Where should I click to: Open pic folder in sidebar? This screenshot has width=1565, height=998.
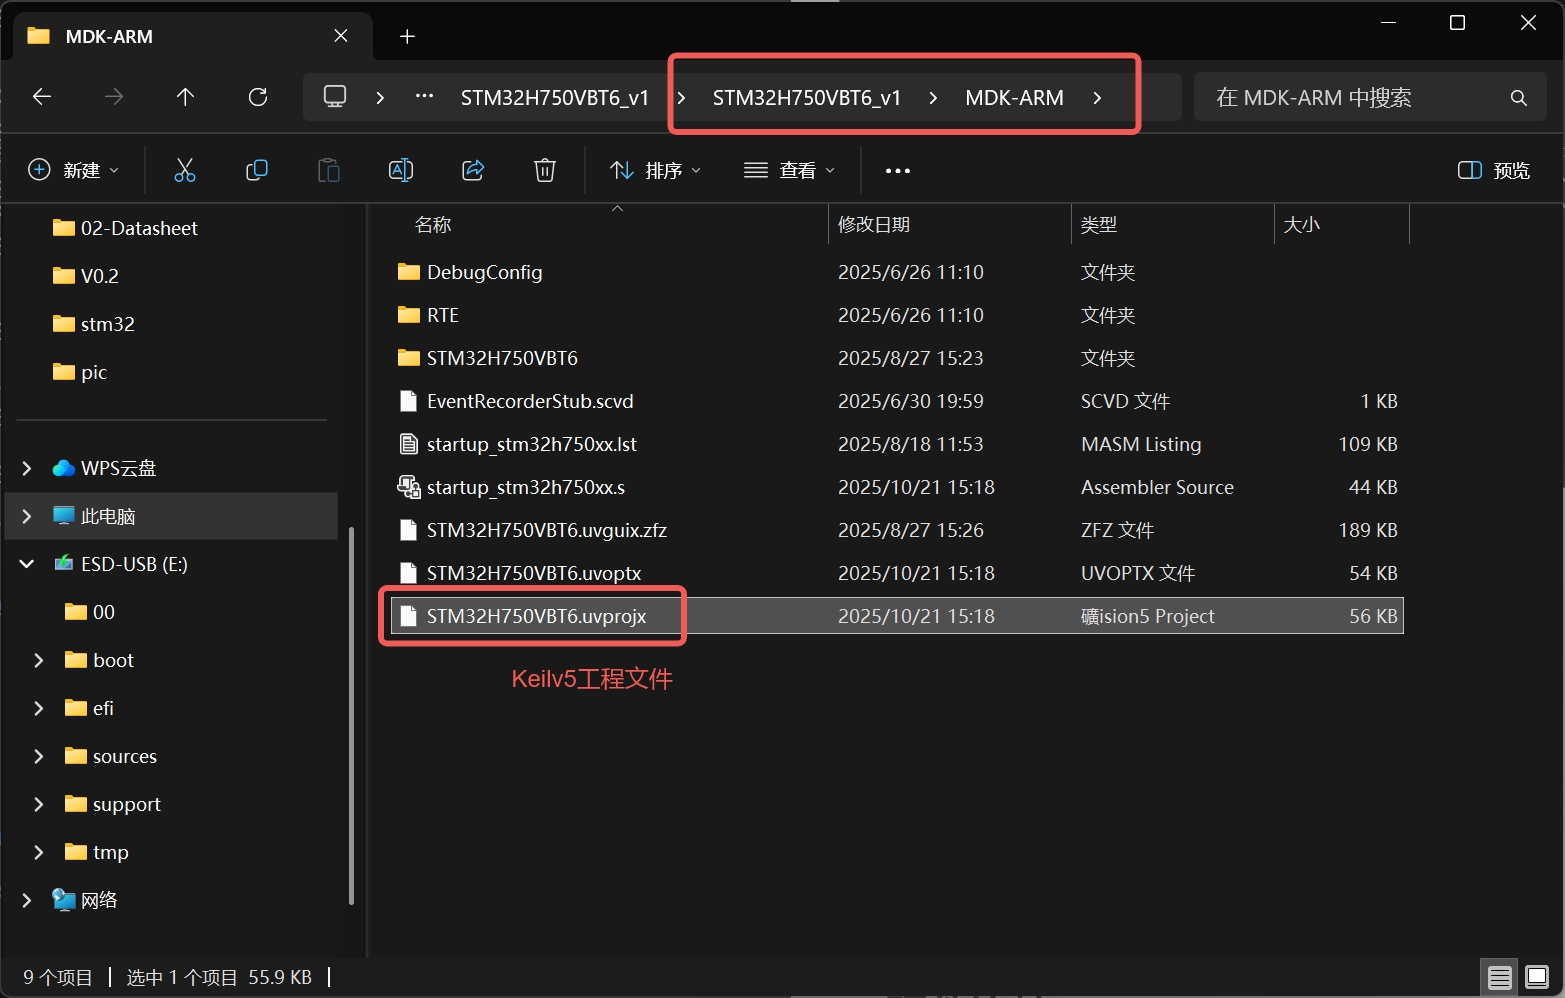pyautogui.click(x=94, y=372)
